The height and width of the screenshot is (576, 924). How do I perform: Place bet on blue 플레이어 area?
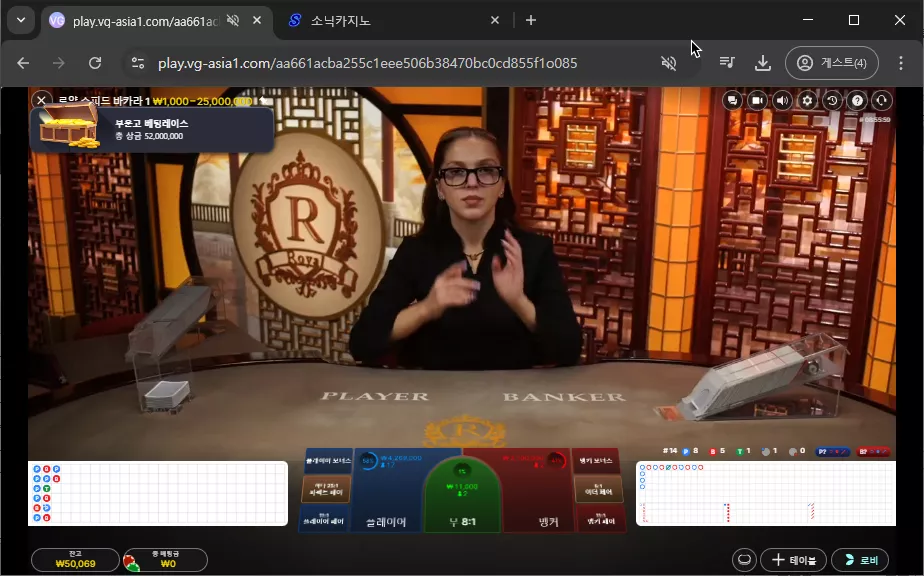click(389, 491)
